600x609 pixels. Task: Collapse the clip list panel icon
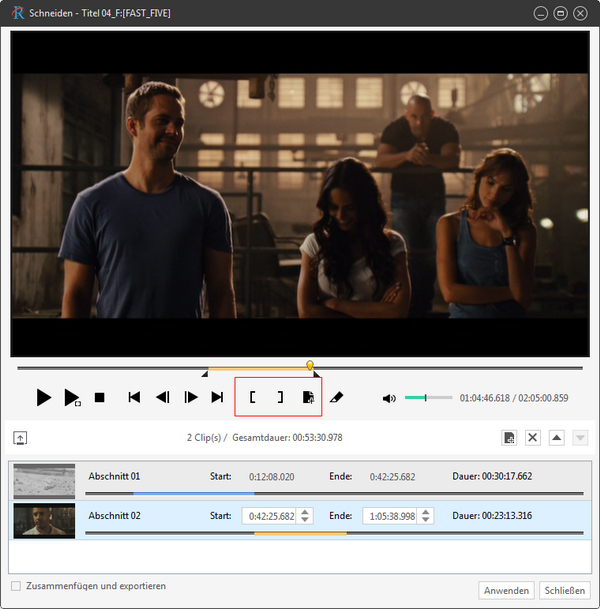20,438
